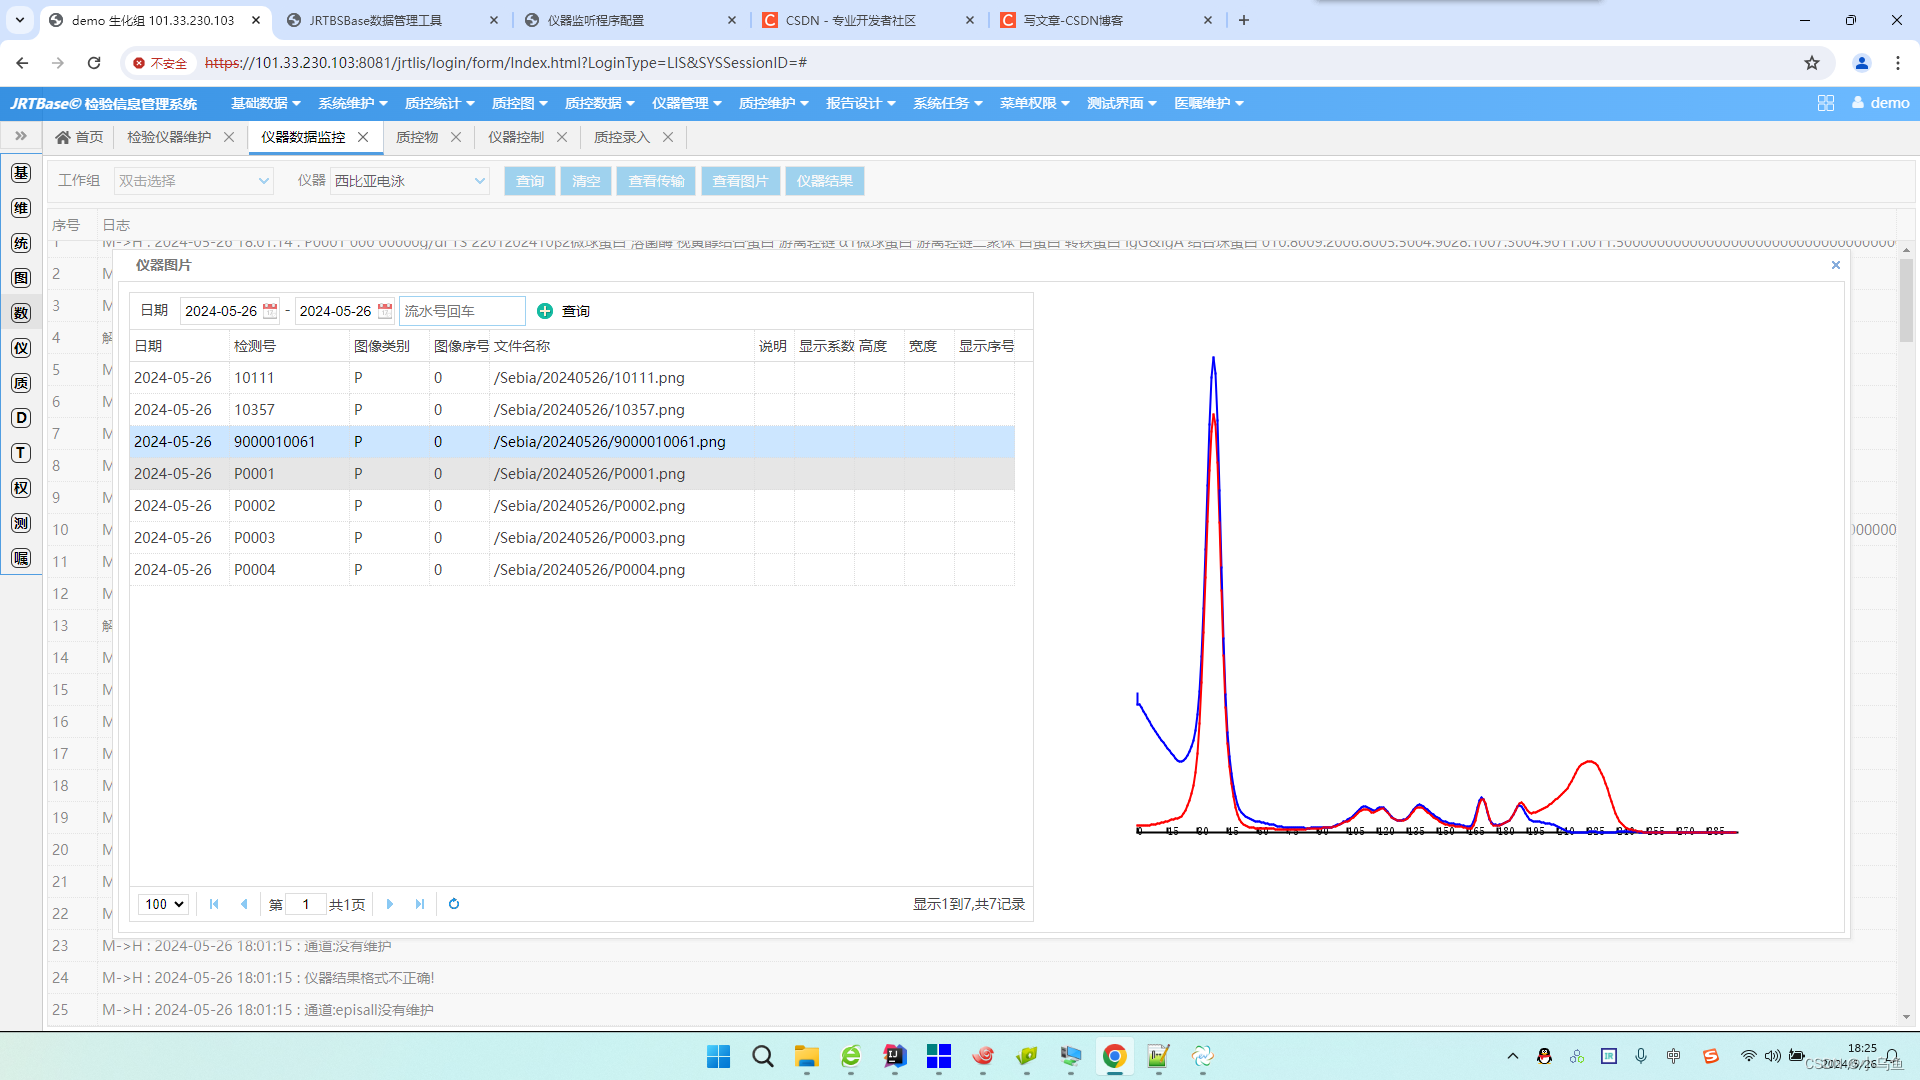Open the 仪器管理 menu

tap(687, 103)
